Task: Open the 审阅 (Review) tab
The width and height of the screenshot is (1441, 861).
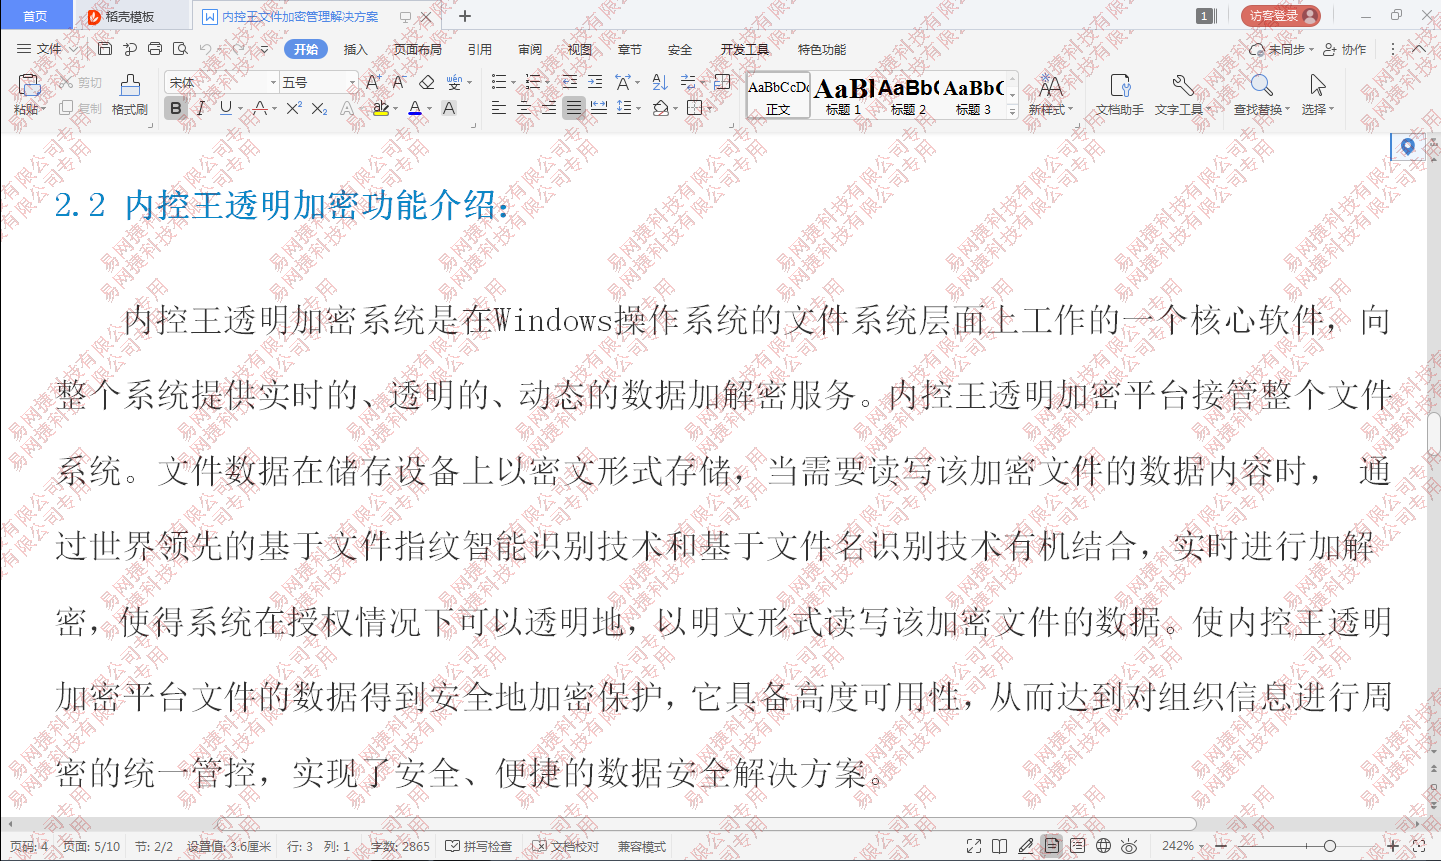Action: coord(530,49)
